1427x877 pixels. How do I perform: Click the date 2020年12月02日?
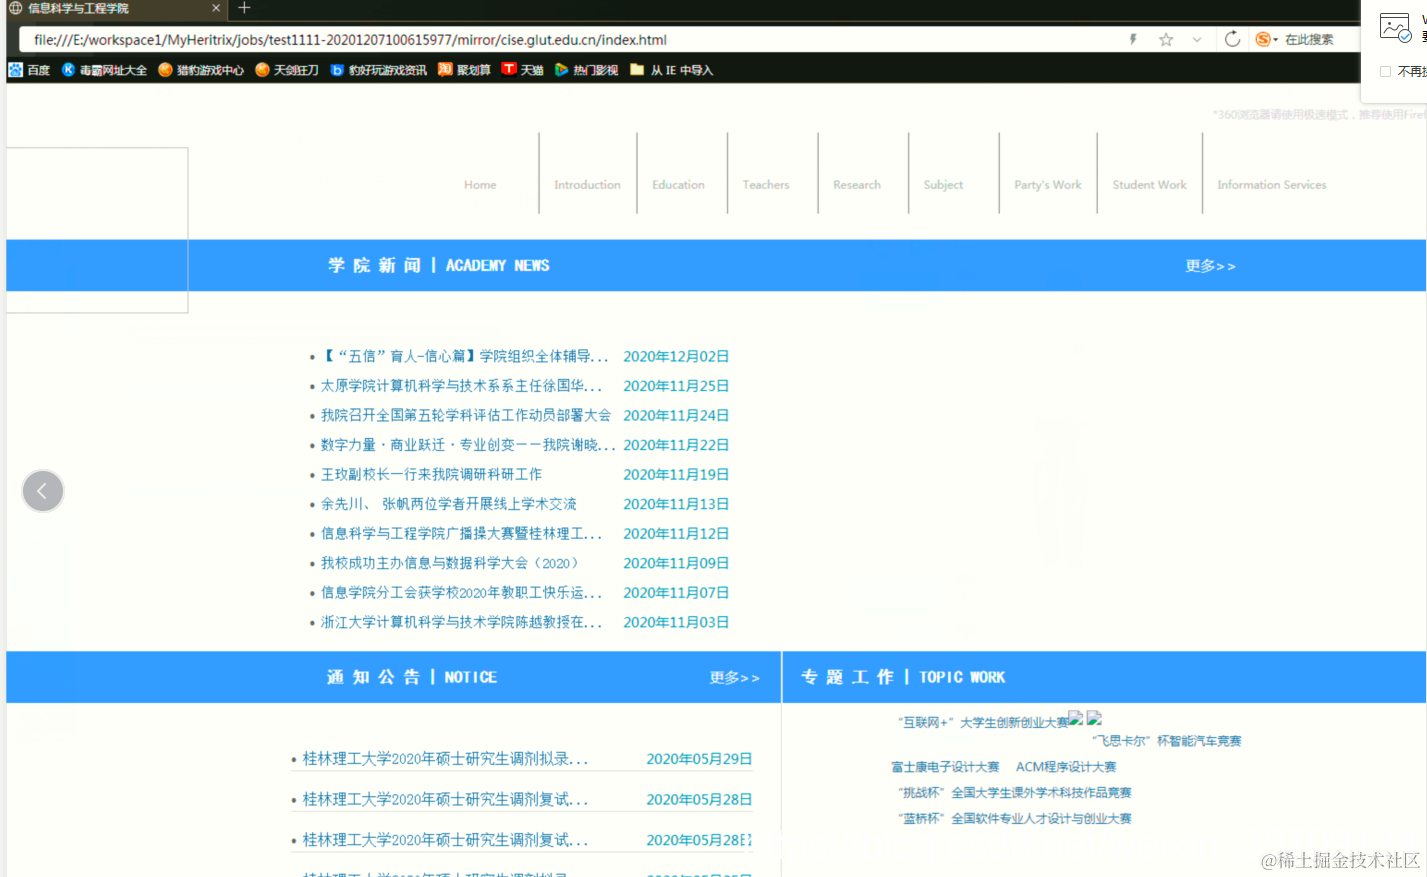676,356
